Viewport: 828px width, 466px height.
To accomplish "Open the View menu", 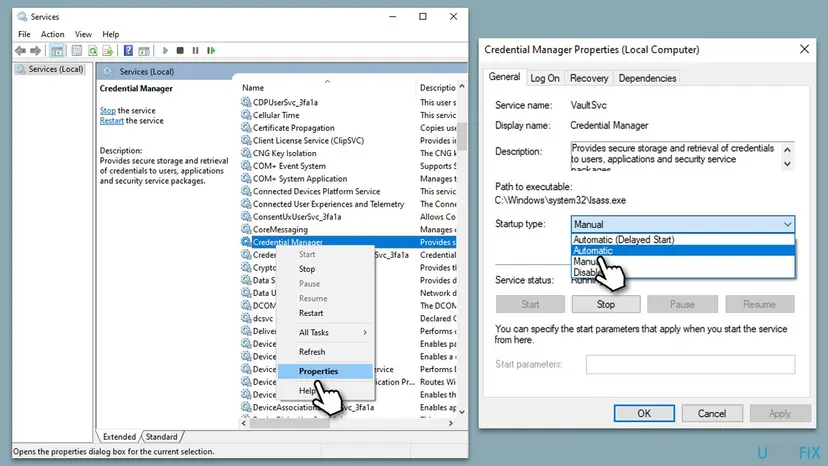I will [83, 34].
